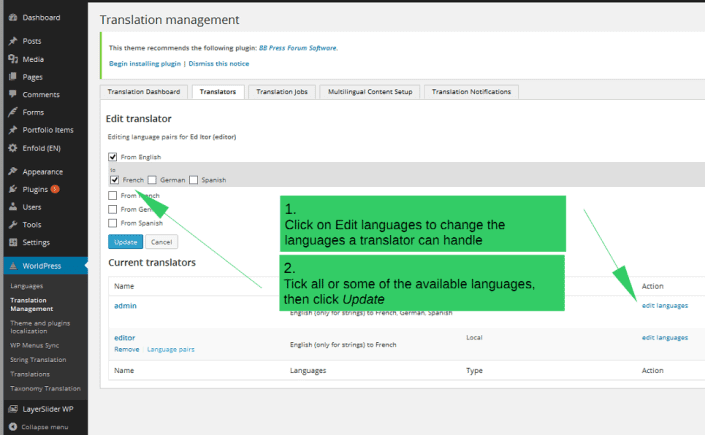Click the Type column footer label

[474, 371]
